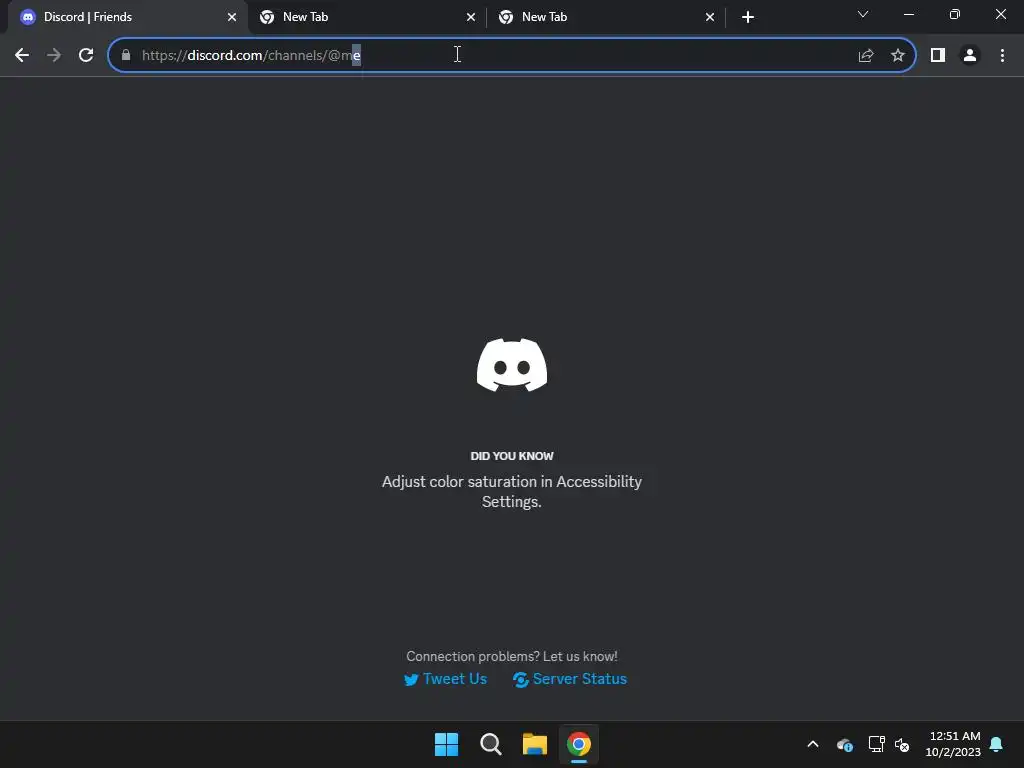Reload the Discord page

[x=86, y=56]
